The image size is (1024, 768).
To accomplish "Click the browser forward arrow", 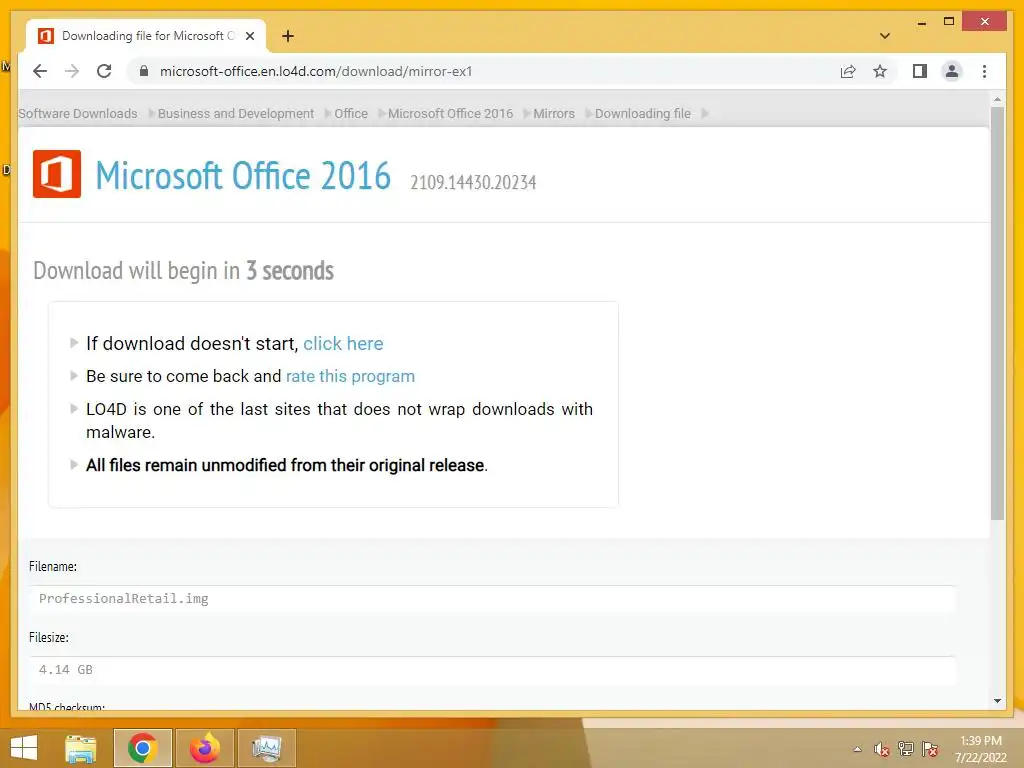I will pyautogui.click(x=72, y=71).
